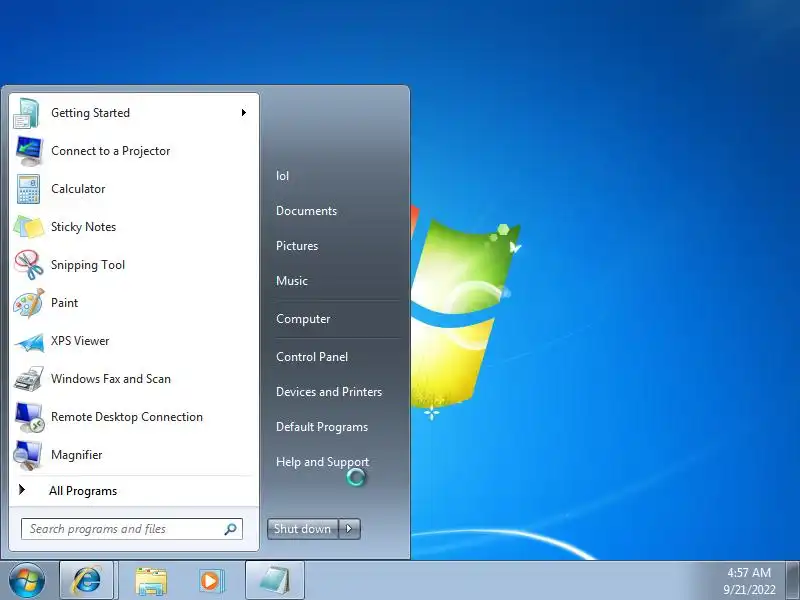
Task: Open the lol user folder link
Action: 283,176
